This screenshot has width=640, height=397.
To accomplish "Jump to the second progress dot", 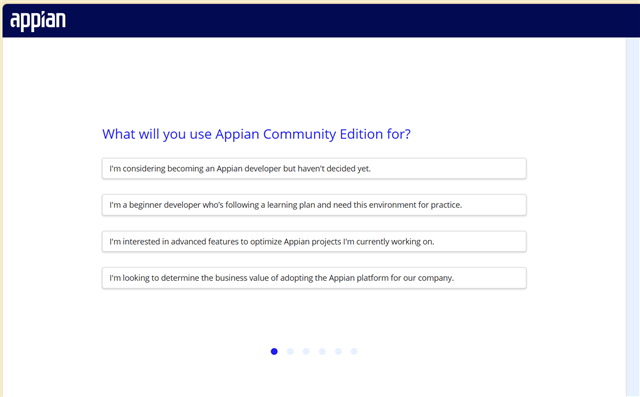I will pyautogui.click(x=290, y=351).
